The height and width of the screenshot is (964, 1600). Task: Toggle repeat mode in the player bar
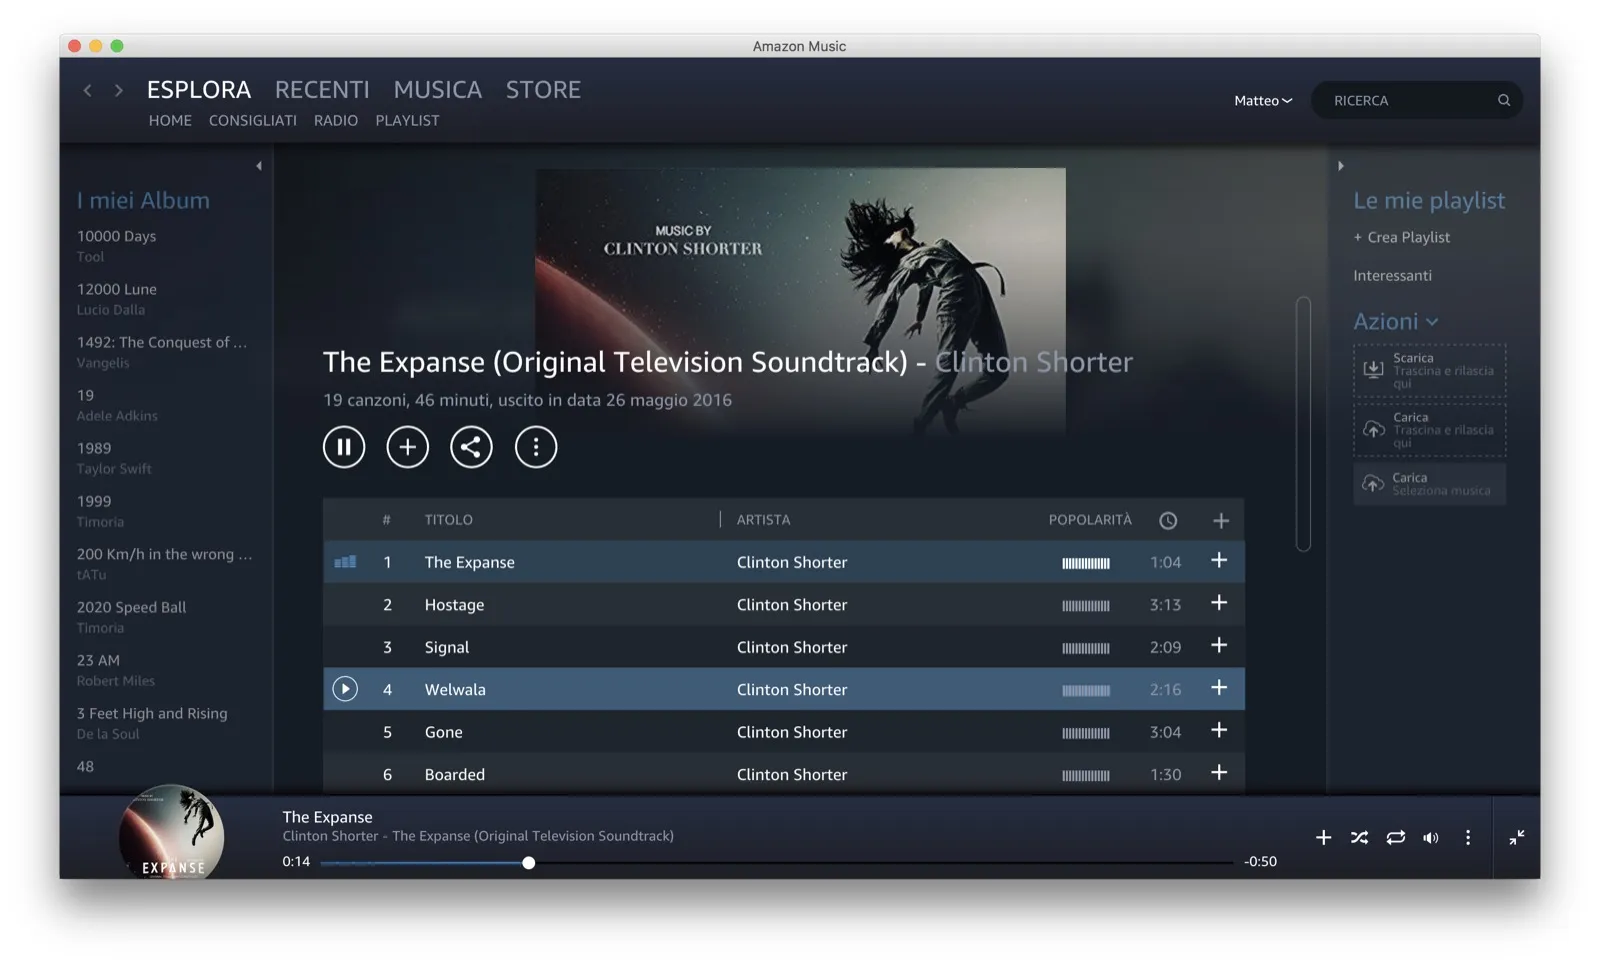click(1395, 837)
